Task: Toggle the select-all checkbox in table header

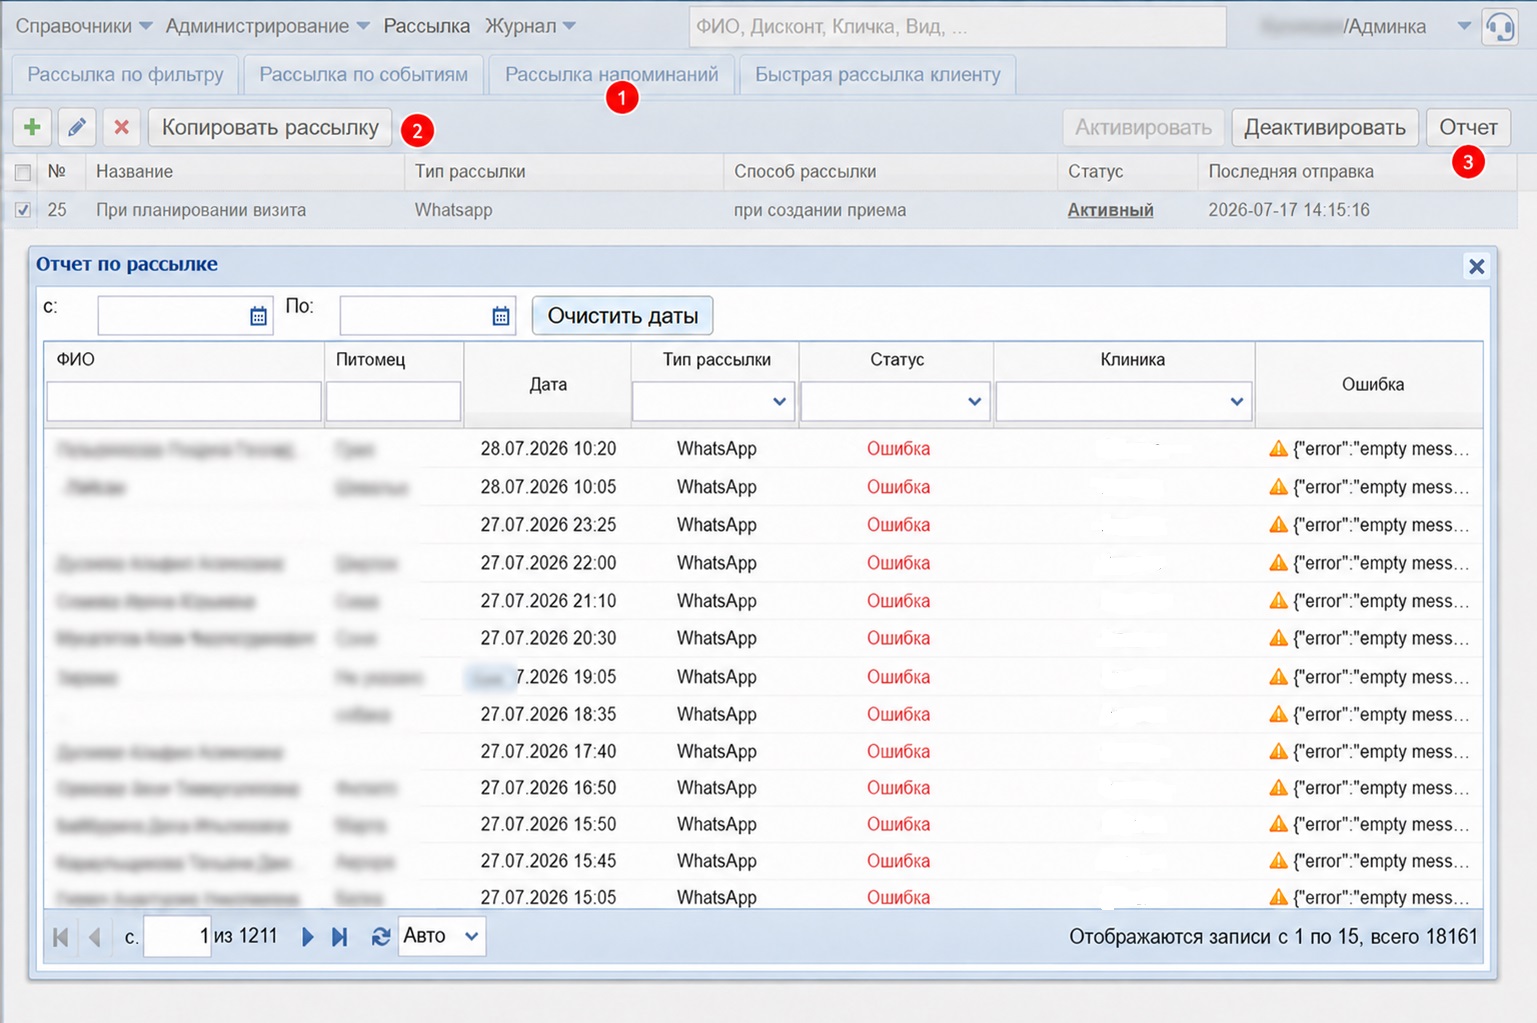Action: (22, 172)
